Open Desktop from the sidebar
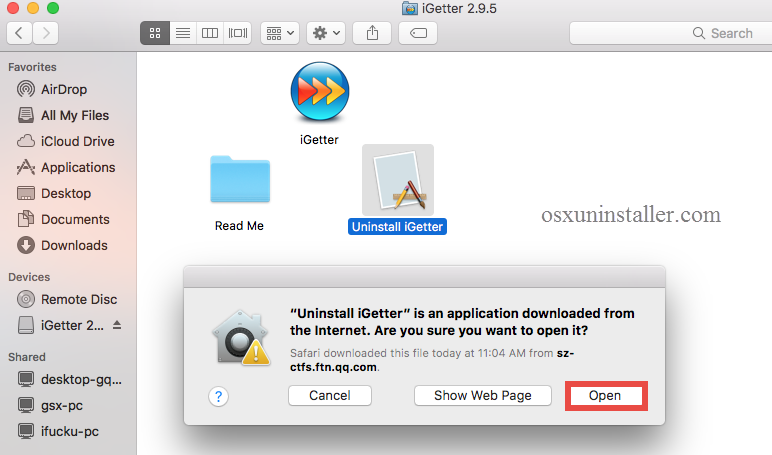Viewport: 772px width, 455px height. coord(68,193)
